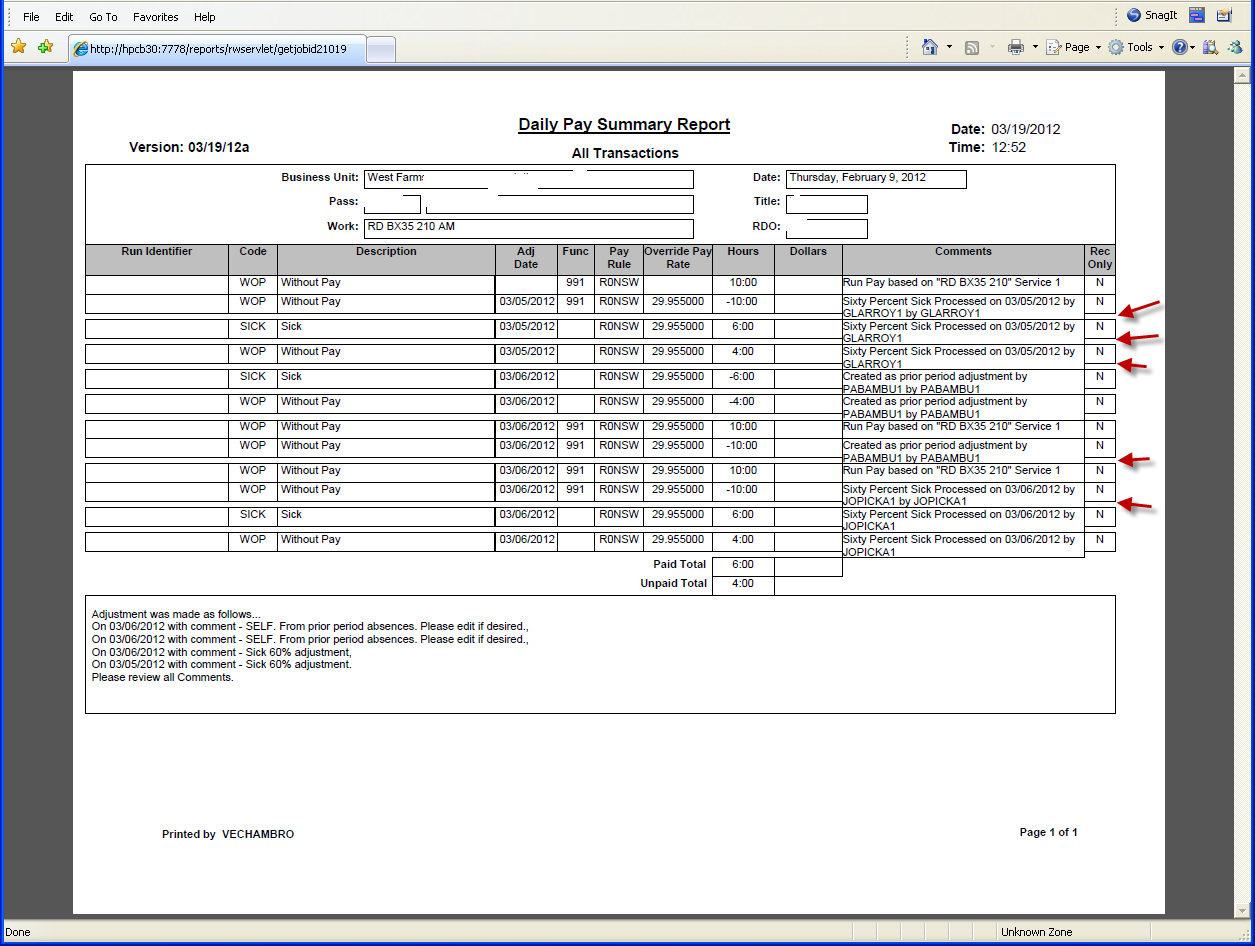The width and height of the screenshot is (1255, 946).
Task: Click the Work field showing RD BX35 210 AM
Action: [528, 227]
